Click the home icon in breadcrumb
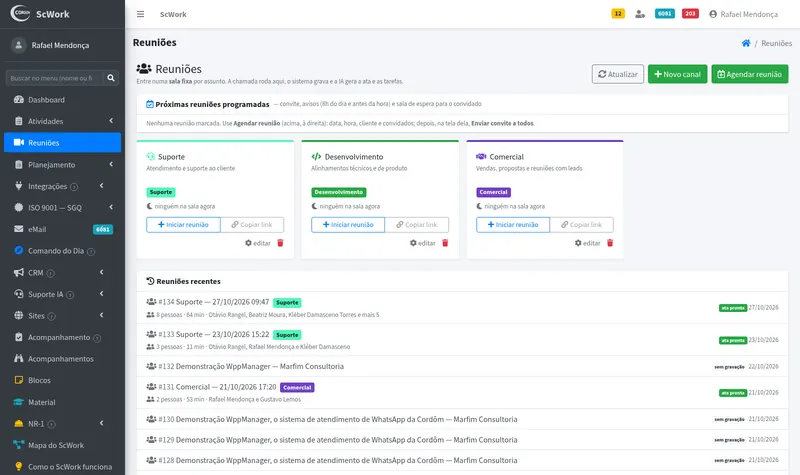The image size is (800, 475). [x=746, y=43]
